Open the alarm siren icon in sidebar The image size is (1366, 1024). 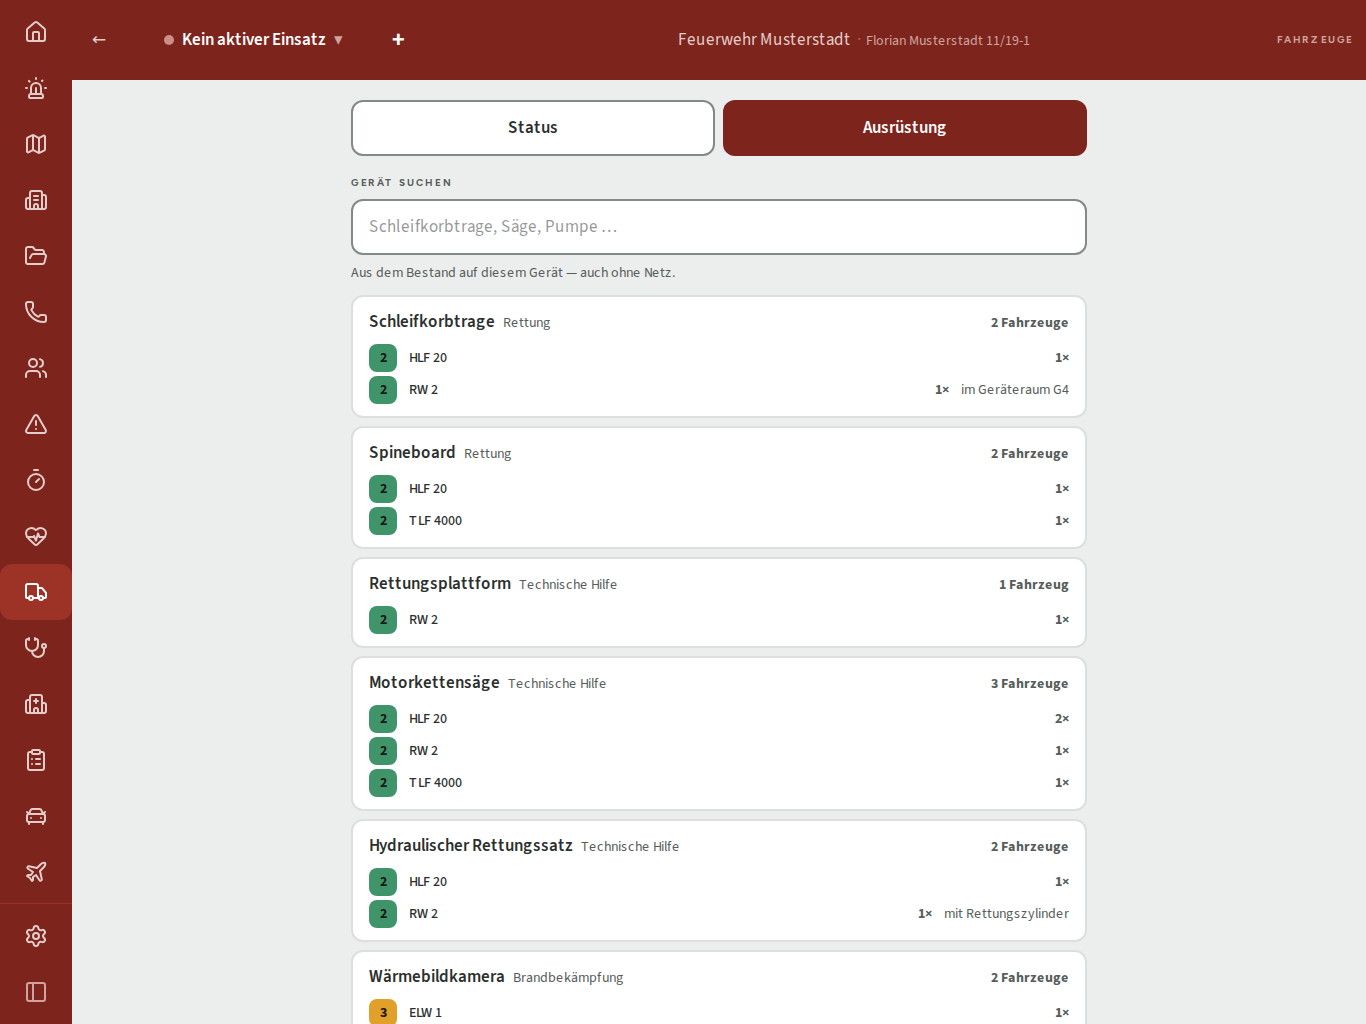pos(36,88)
